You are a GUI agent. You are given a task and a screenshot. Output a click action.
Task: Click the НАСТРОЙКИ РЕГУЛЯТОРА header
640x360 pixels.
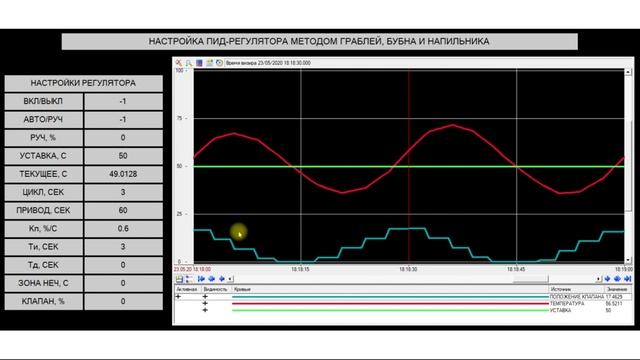coord(83,83)
